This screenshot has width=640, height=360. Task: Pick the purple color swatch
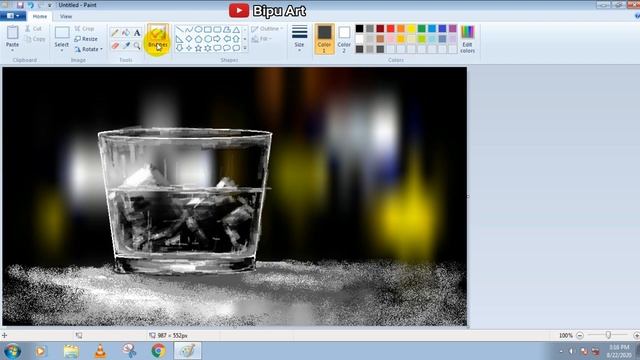point(452,28)
